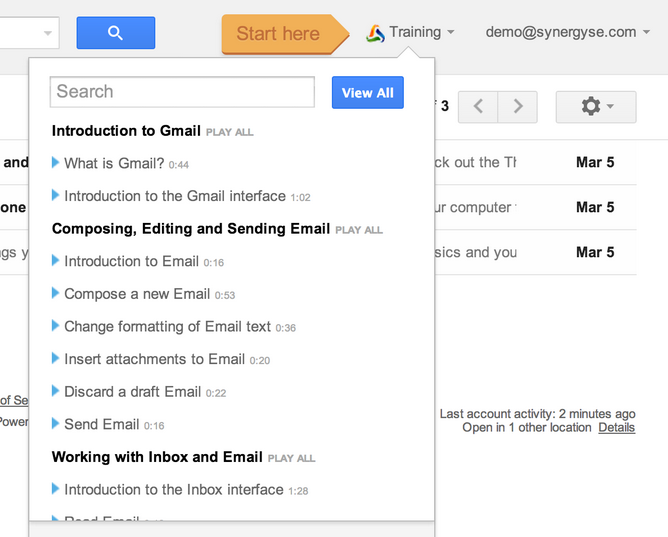Play all Working with Inbox and Email videos
The width and height of the screenshot is (668, 537).
coord(291,459)
